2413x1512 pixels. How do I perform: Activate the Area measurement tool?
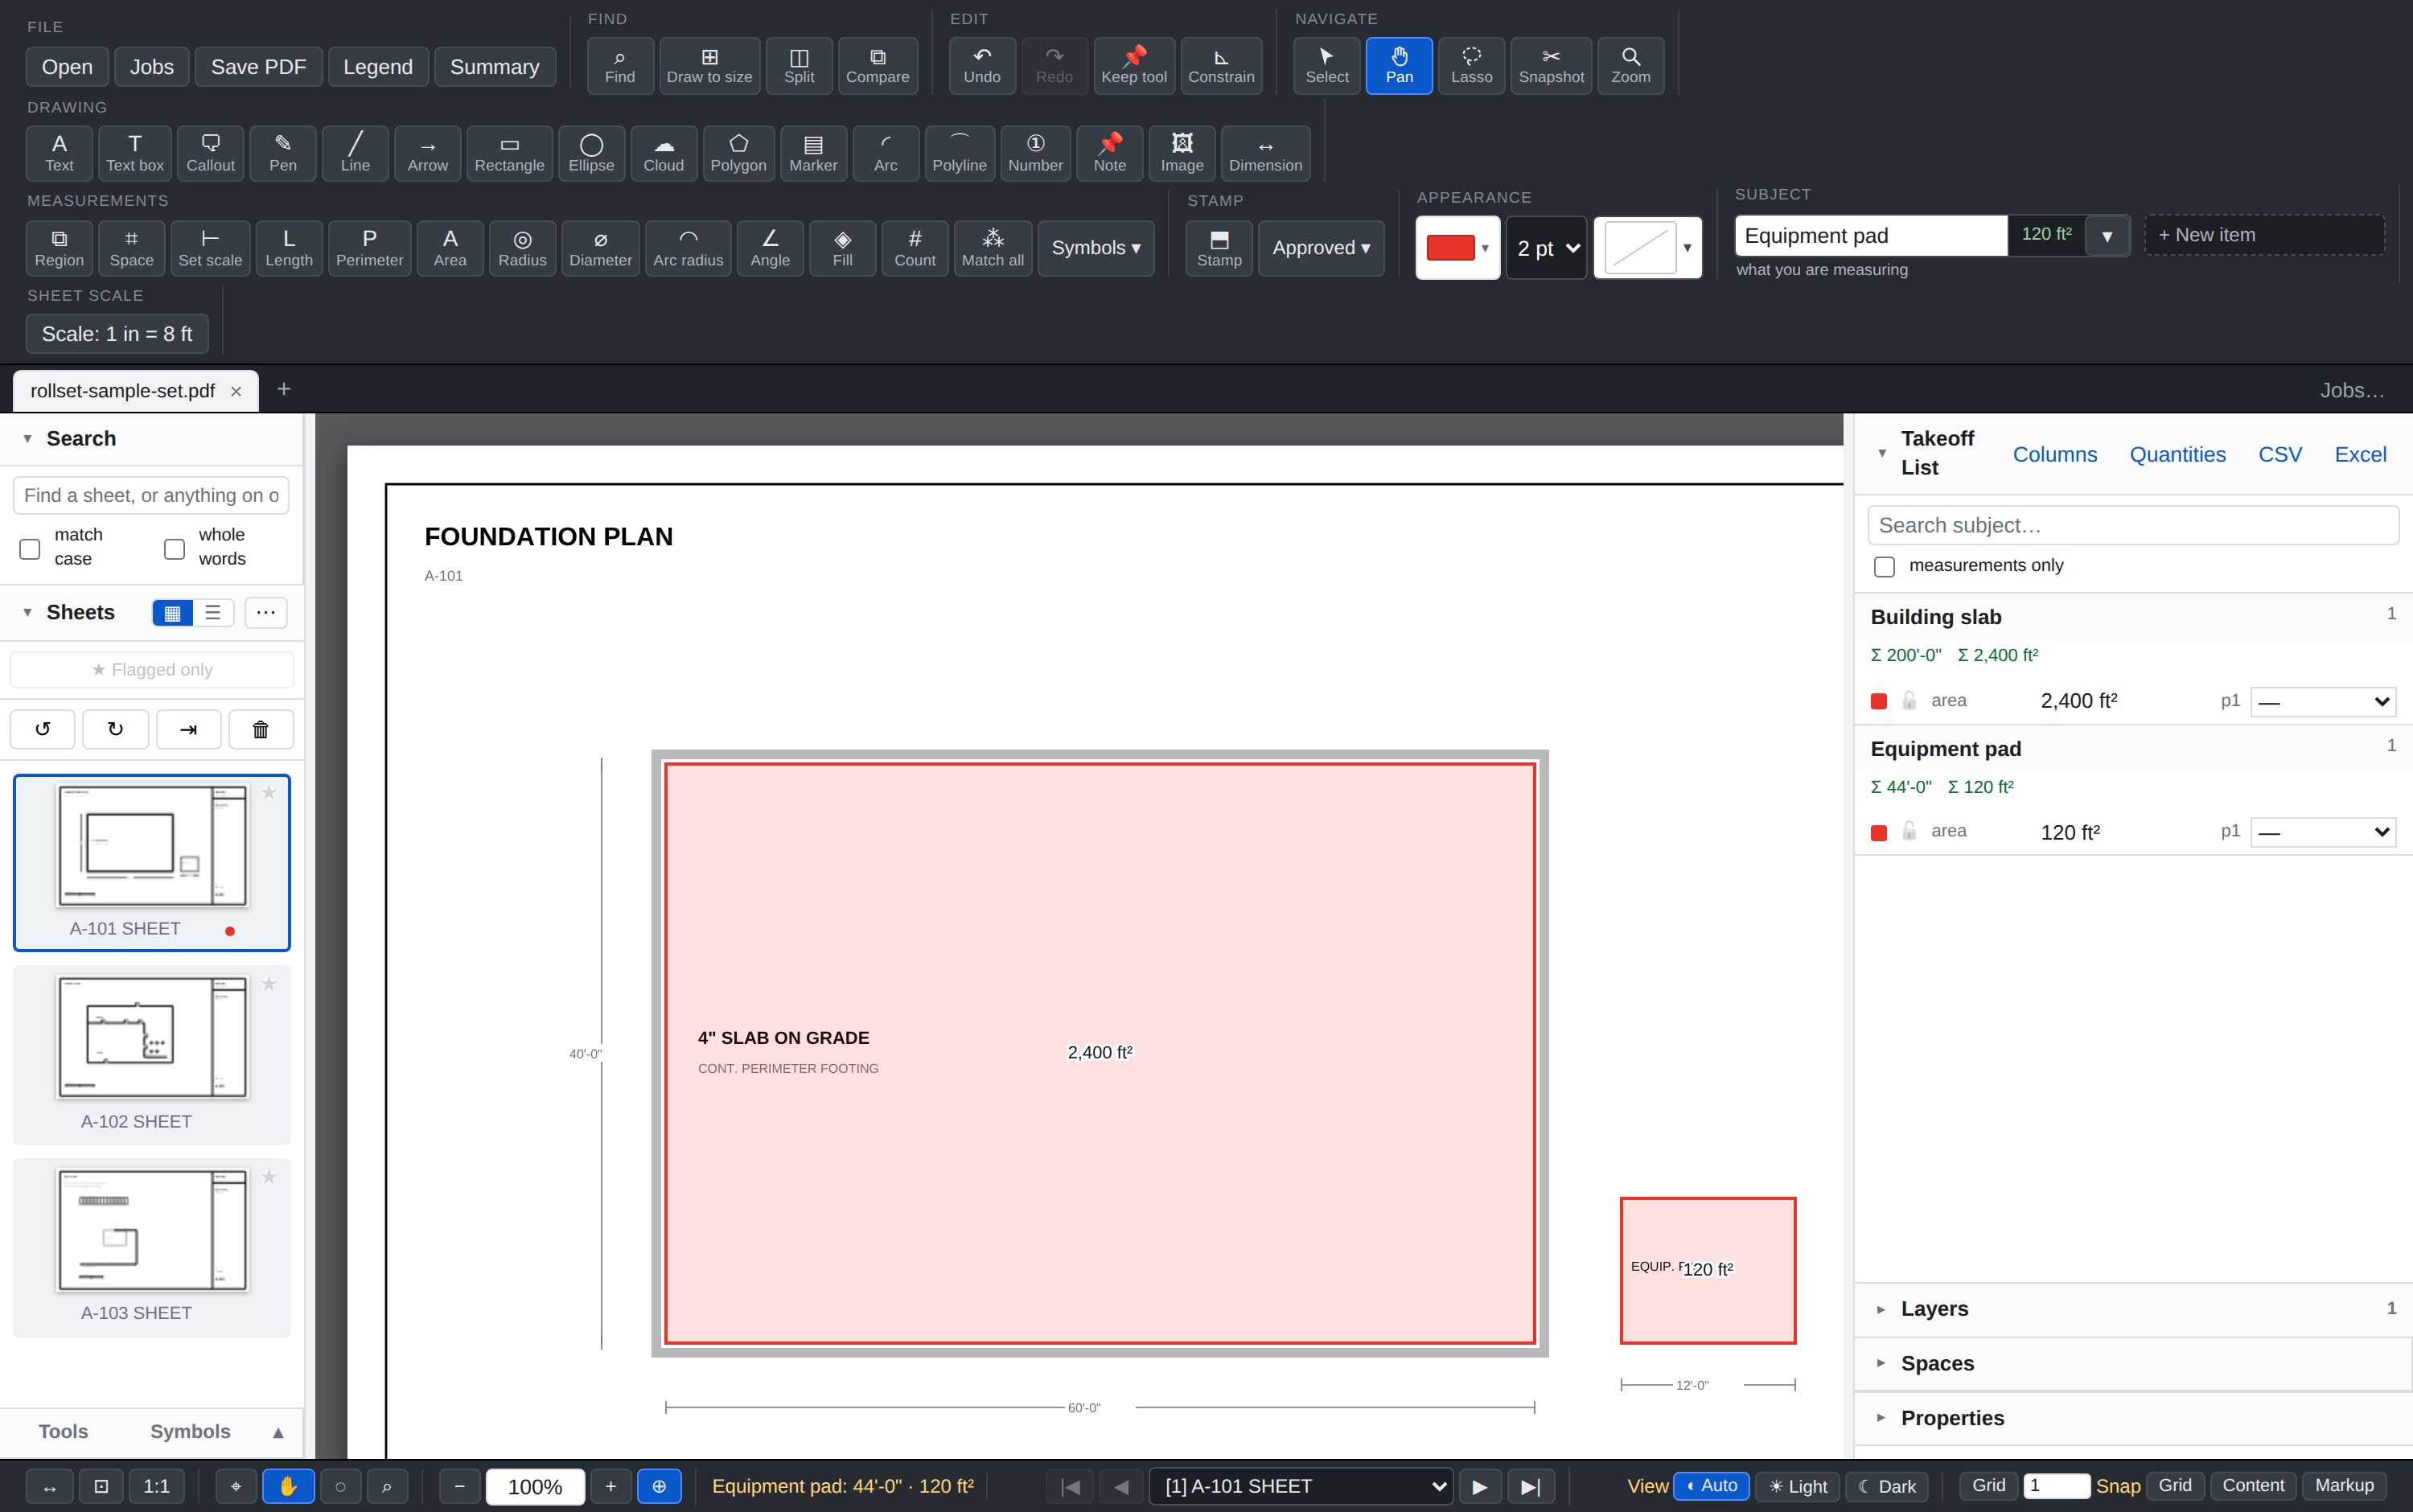point(450,248)
